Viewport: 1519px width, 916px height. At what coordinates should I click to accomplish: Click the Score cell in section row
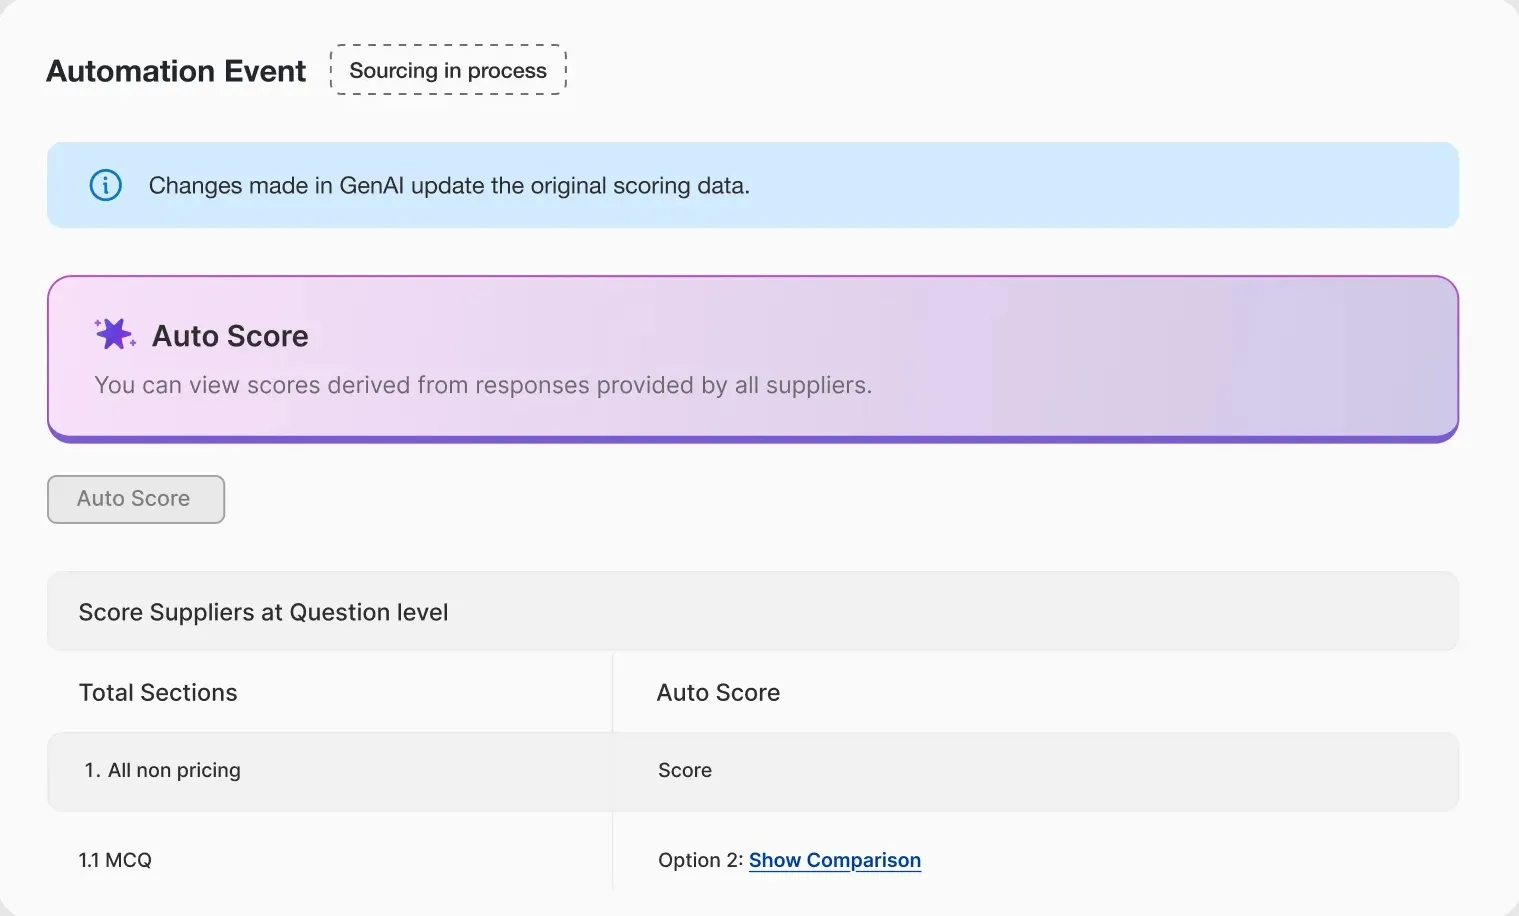point(685,770)
